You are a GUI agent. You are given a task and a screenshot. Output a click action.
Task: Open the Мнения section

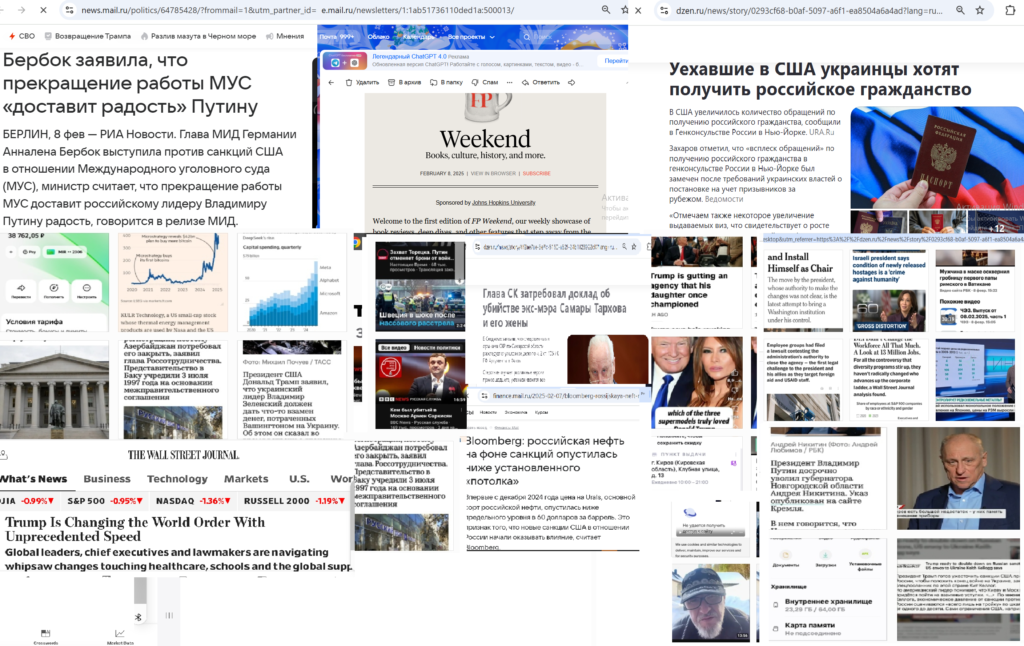pos(285,36)
